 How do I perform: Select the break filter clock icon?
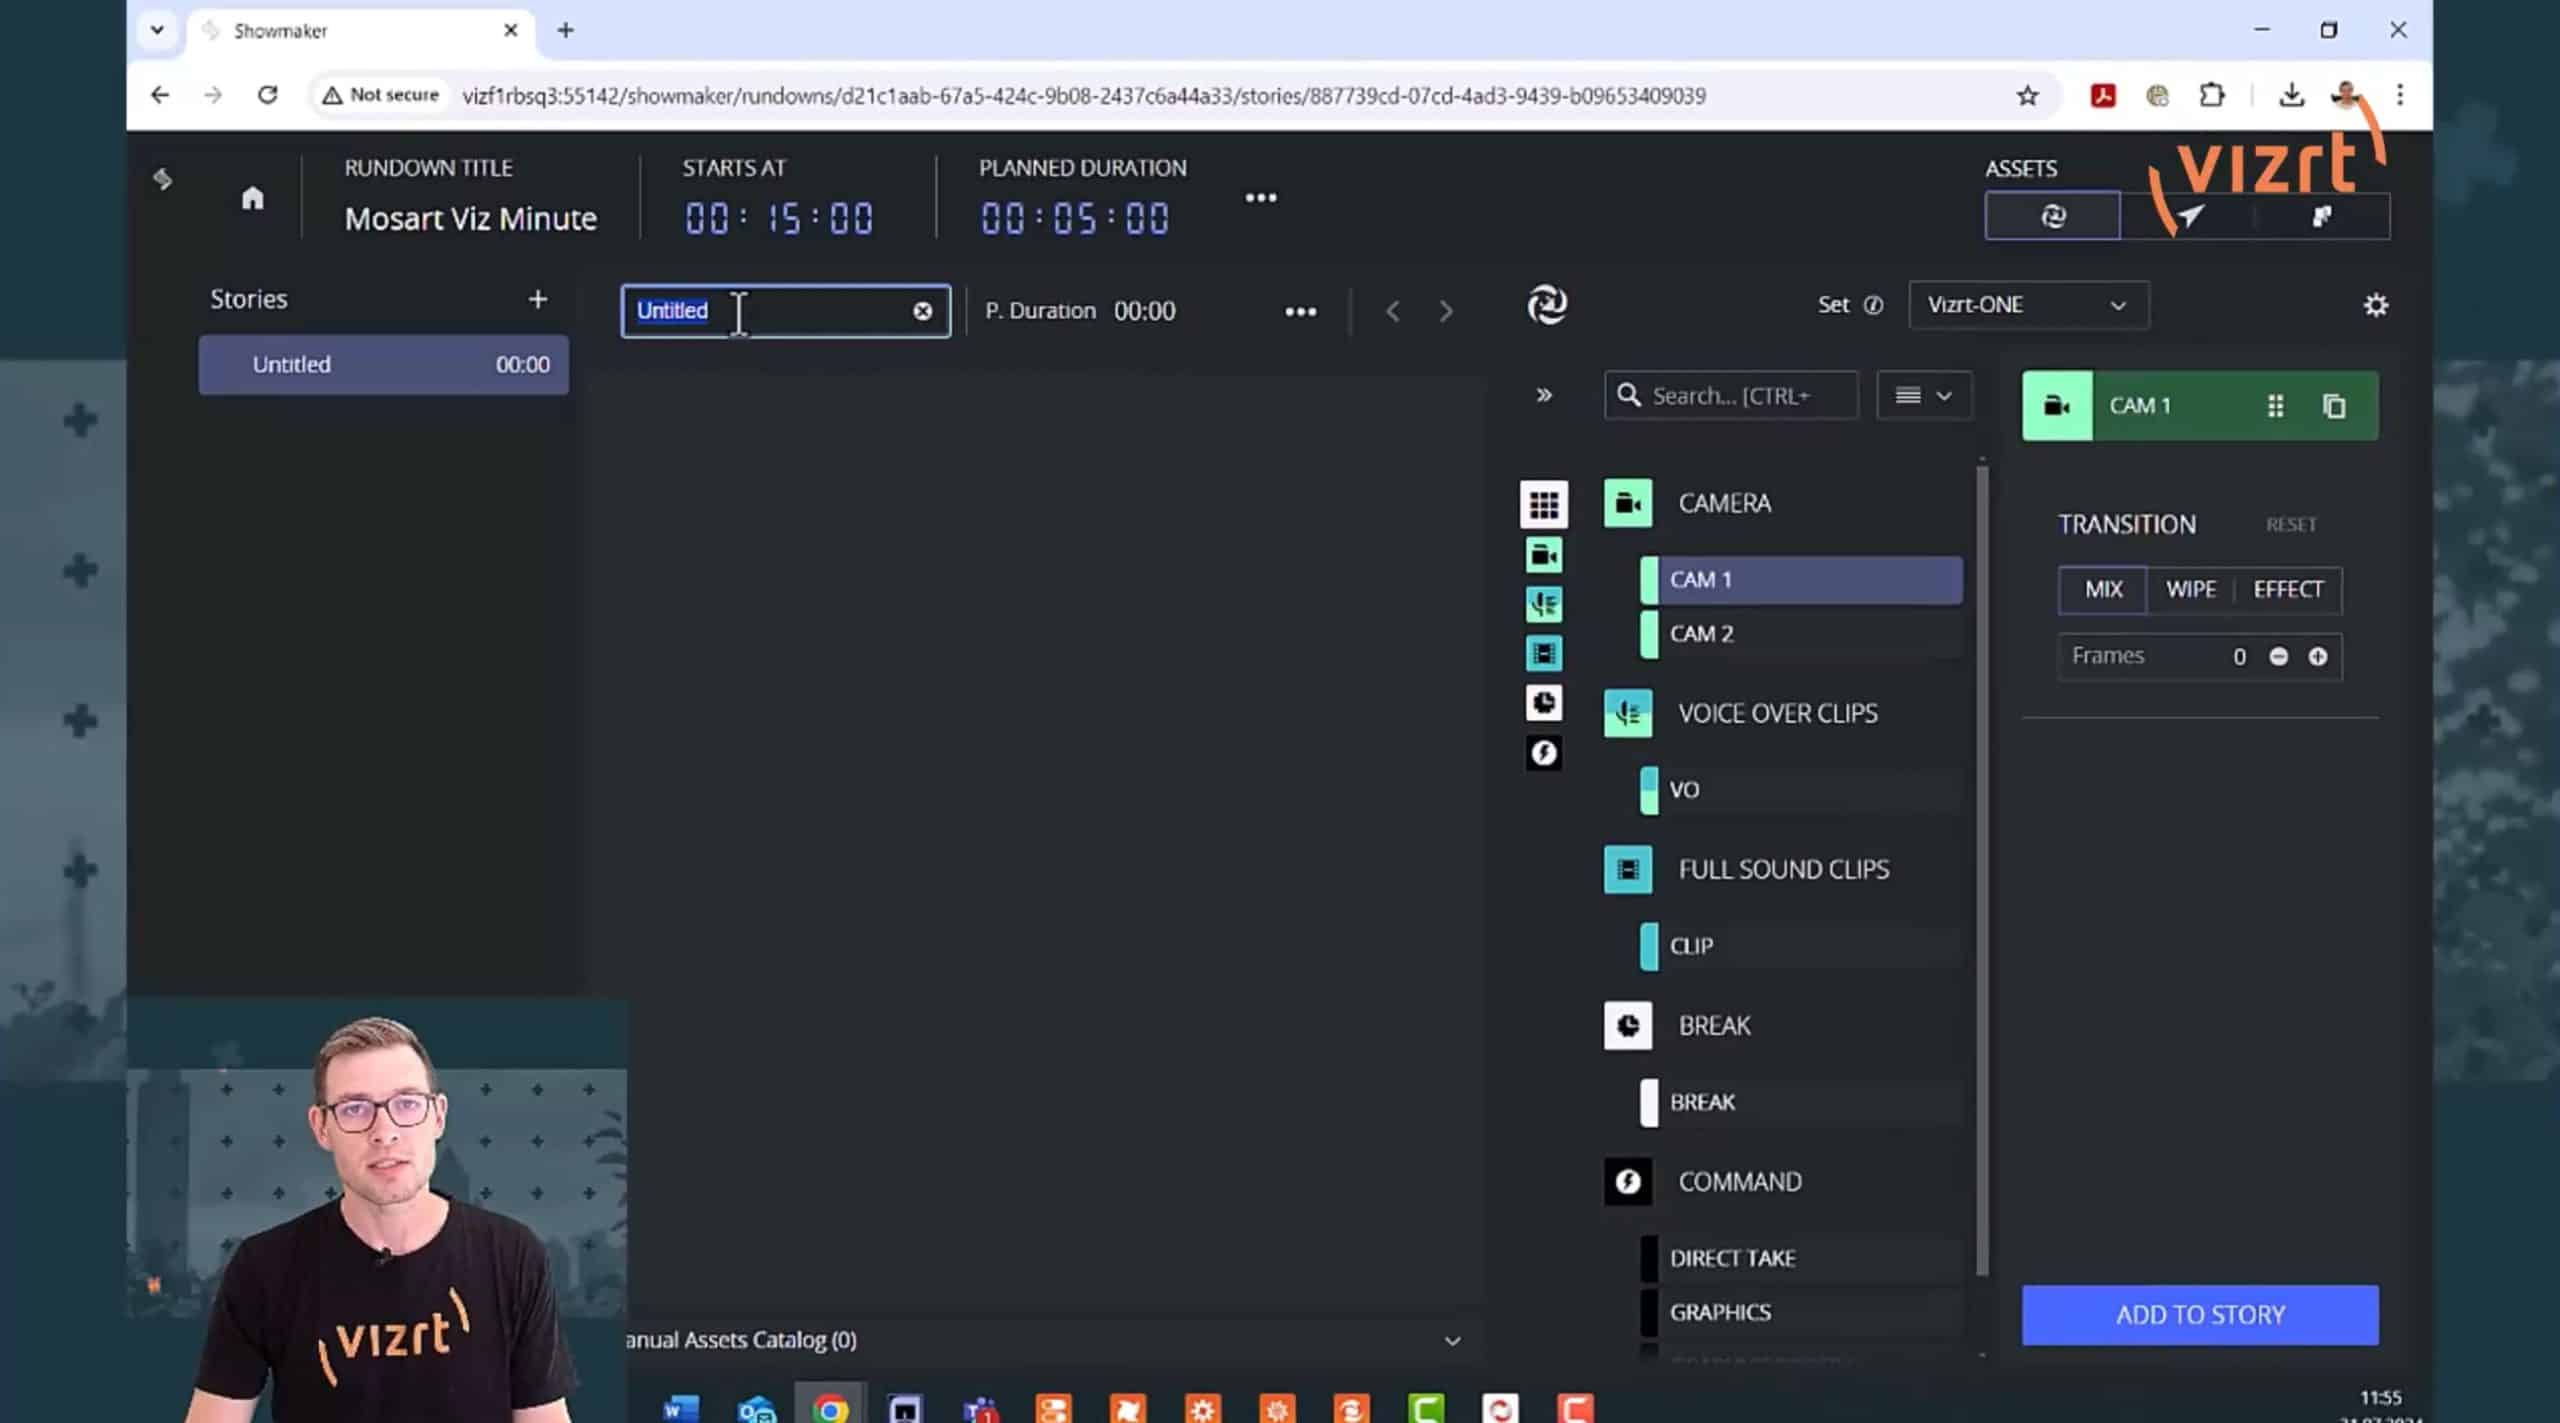tap(1544, 703)
